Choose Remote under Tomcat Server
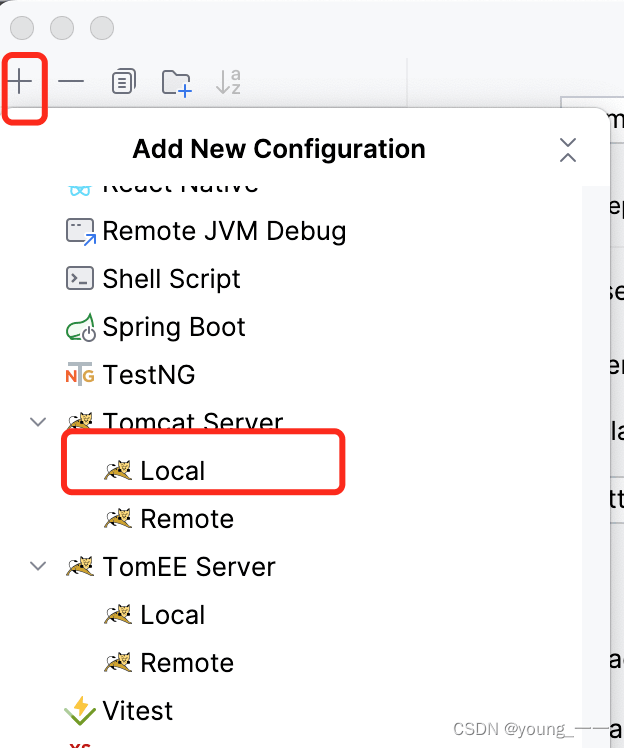Image resolution: width=624 pixels, height=748 pixels. pyautogui.click(x=187, y=519)
